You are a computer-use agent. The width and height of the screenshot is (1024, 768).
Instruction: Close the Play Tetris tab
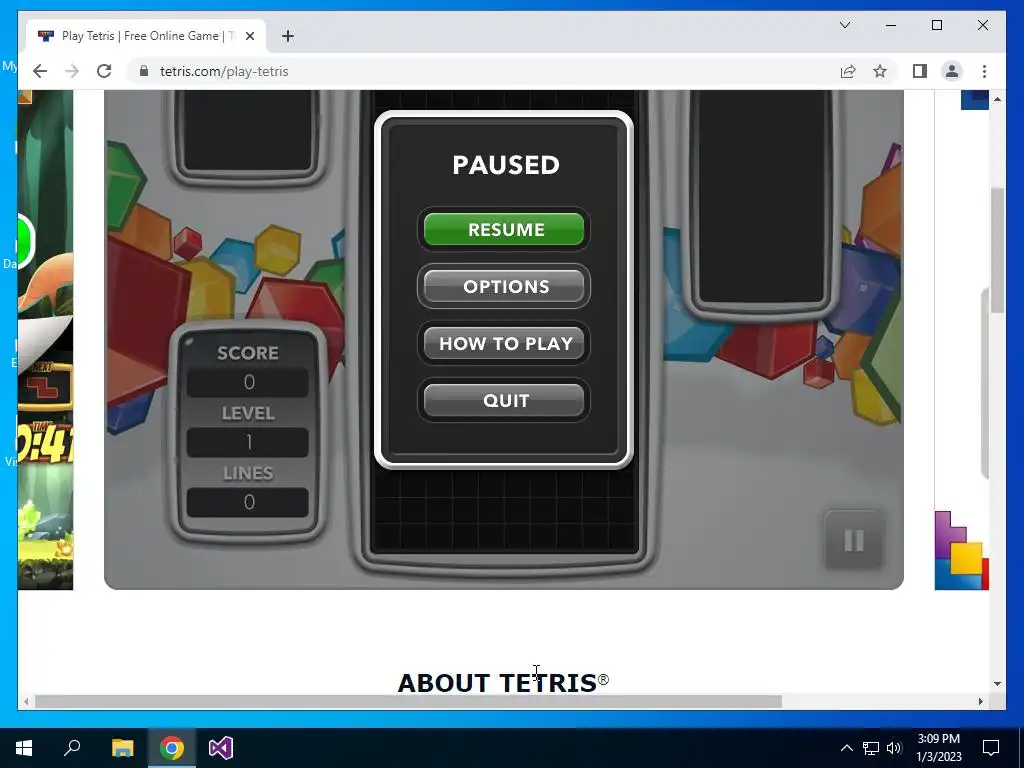249,36
